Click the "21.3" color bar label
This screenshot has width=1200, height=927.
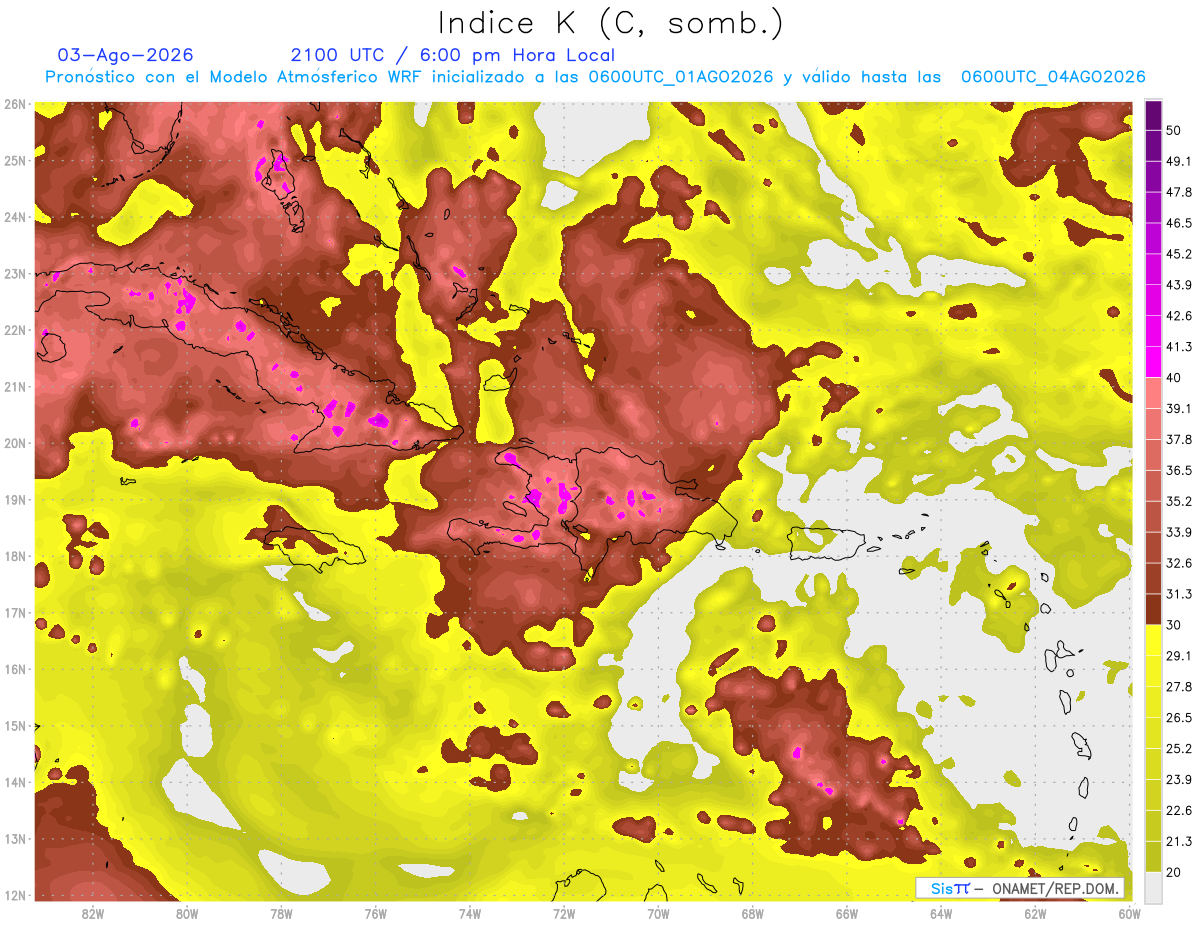pos(1179,842)
